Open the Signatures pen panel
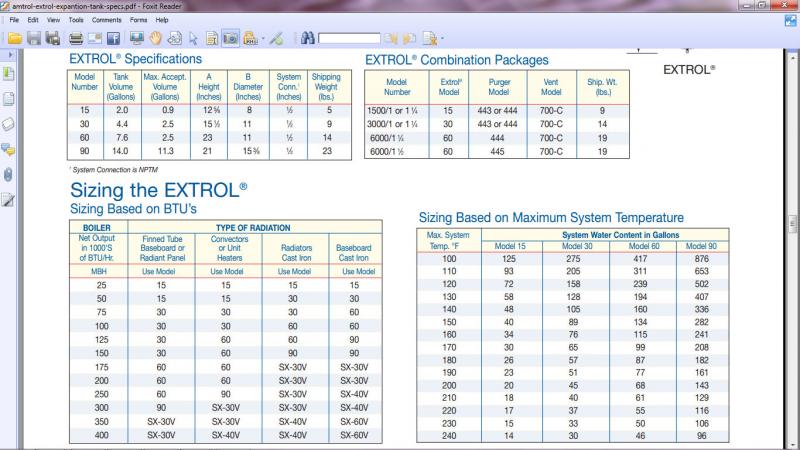This screenshot has width=800, height=450. [9, 200]
